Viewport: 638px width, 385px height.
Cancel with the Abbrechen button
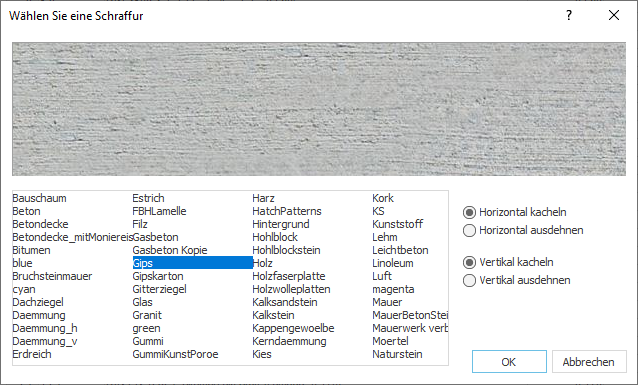(x=589, y=361)
